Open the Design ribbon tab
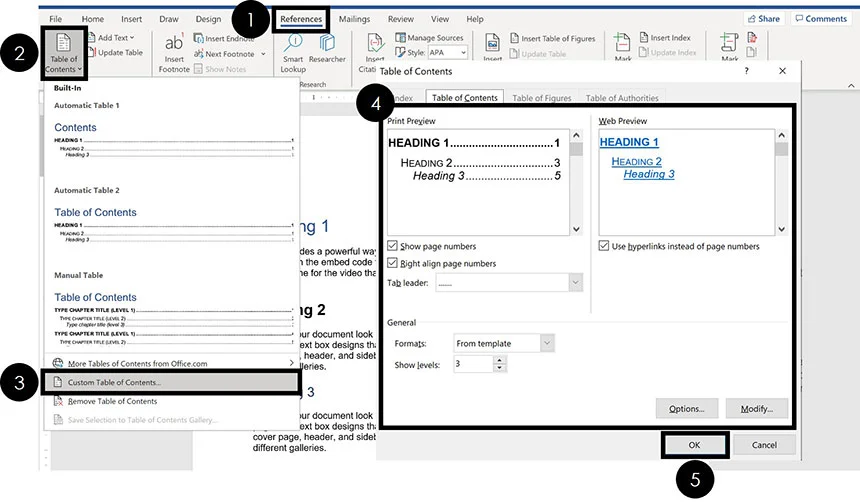 click(208, 19)
